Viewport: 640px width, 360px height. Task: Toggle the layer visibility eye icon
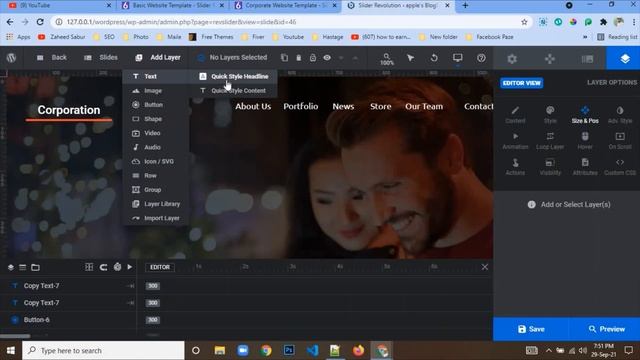[x=327, y=58]
